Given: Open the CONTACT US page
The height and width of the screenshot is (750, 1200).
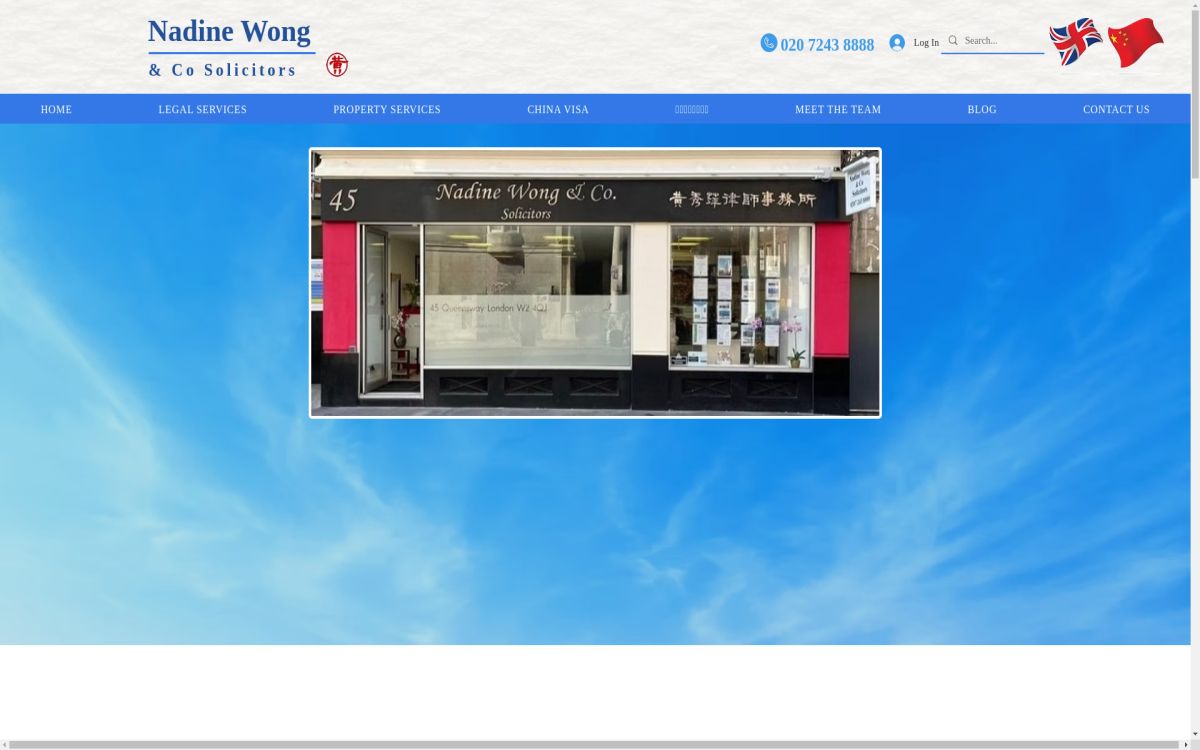Looking at the screenshot, I should point(1116,109).
